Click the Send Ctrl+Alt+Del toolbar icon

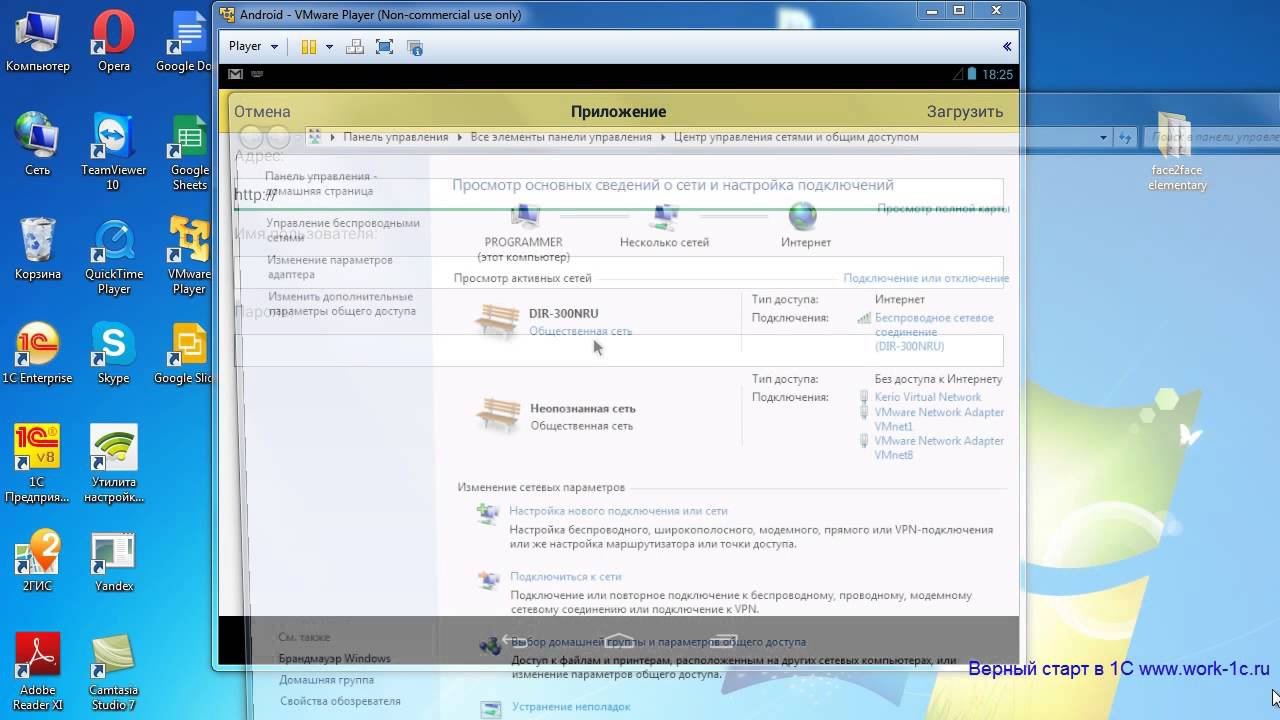354,47
